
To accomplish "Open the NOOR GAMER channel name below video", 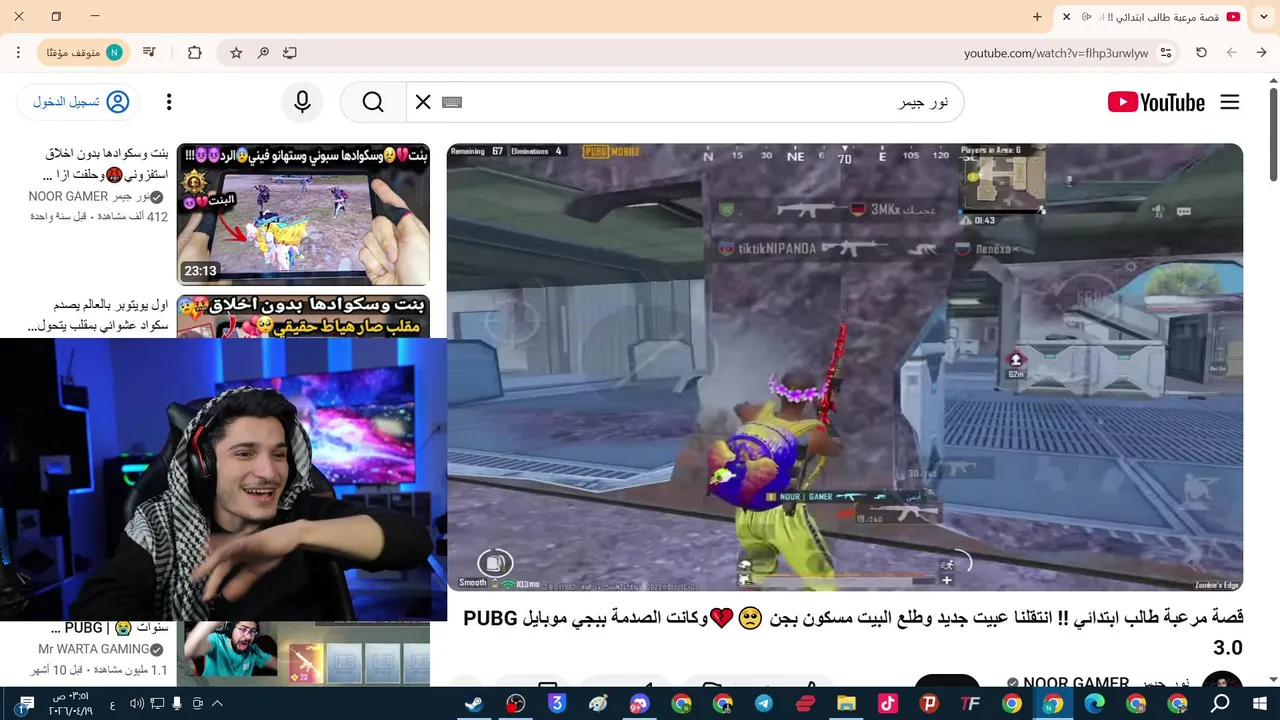I will click(1076, 683).
